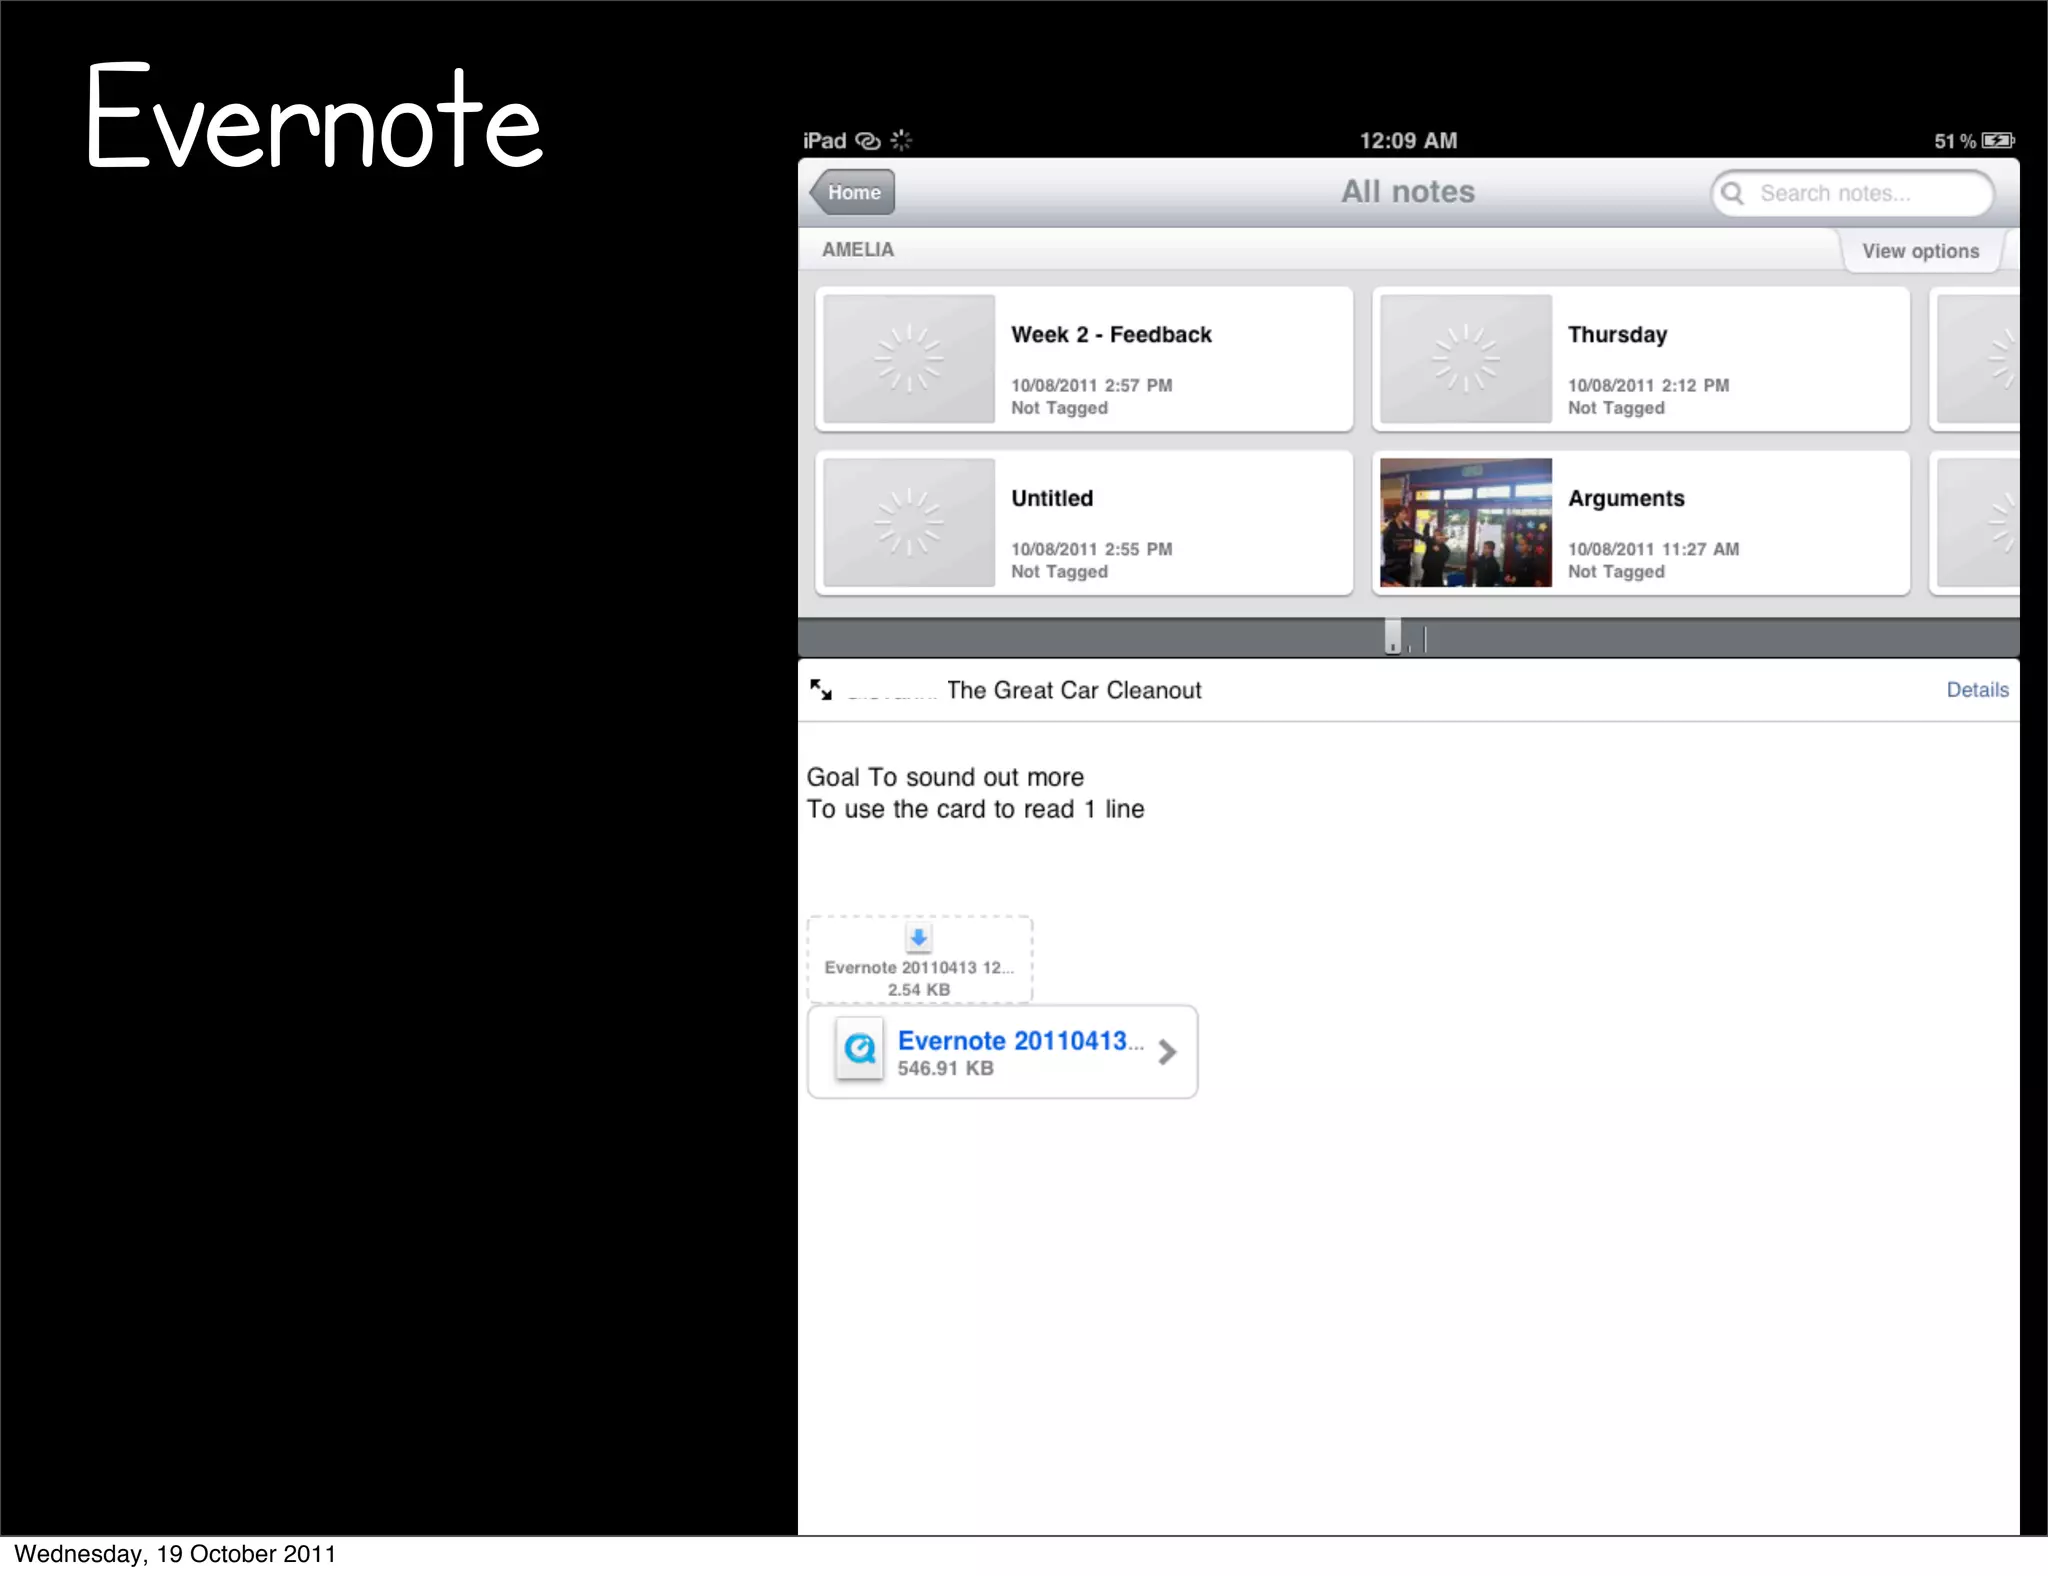Image resolution: width=2048 pixels, height=1576 pixels.
Task: Open the Untitled note
Action: click(1084, 523)
